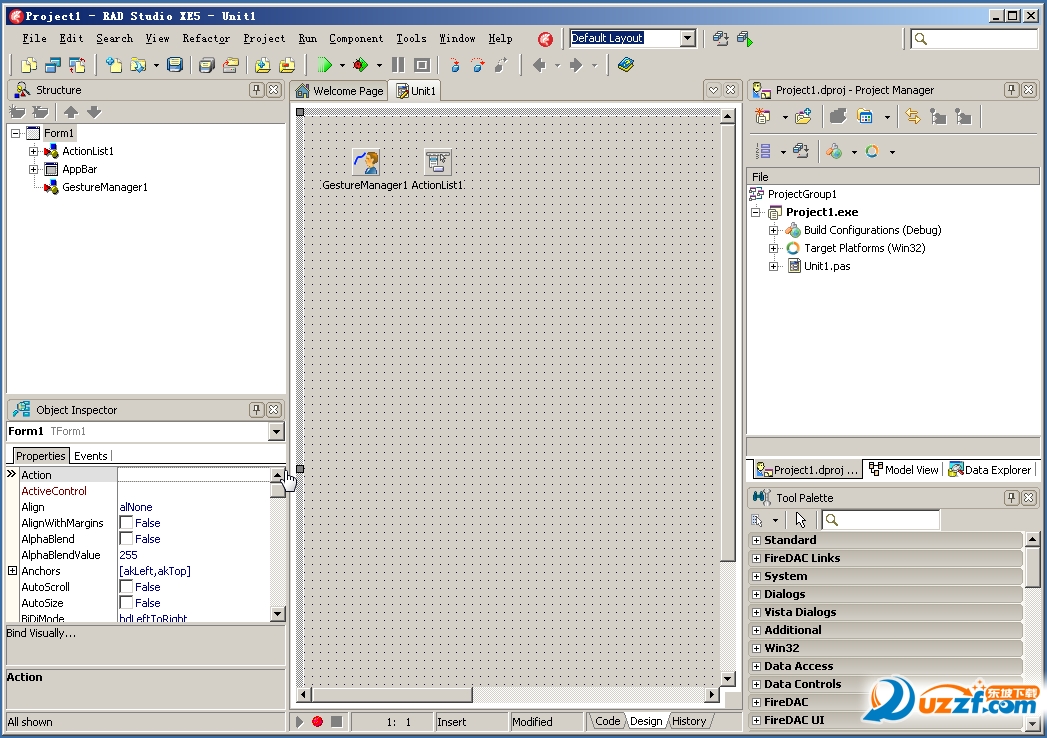Switch to the Welcome Page tab
This screenshot has width=1047, height=738.
340,90
